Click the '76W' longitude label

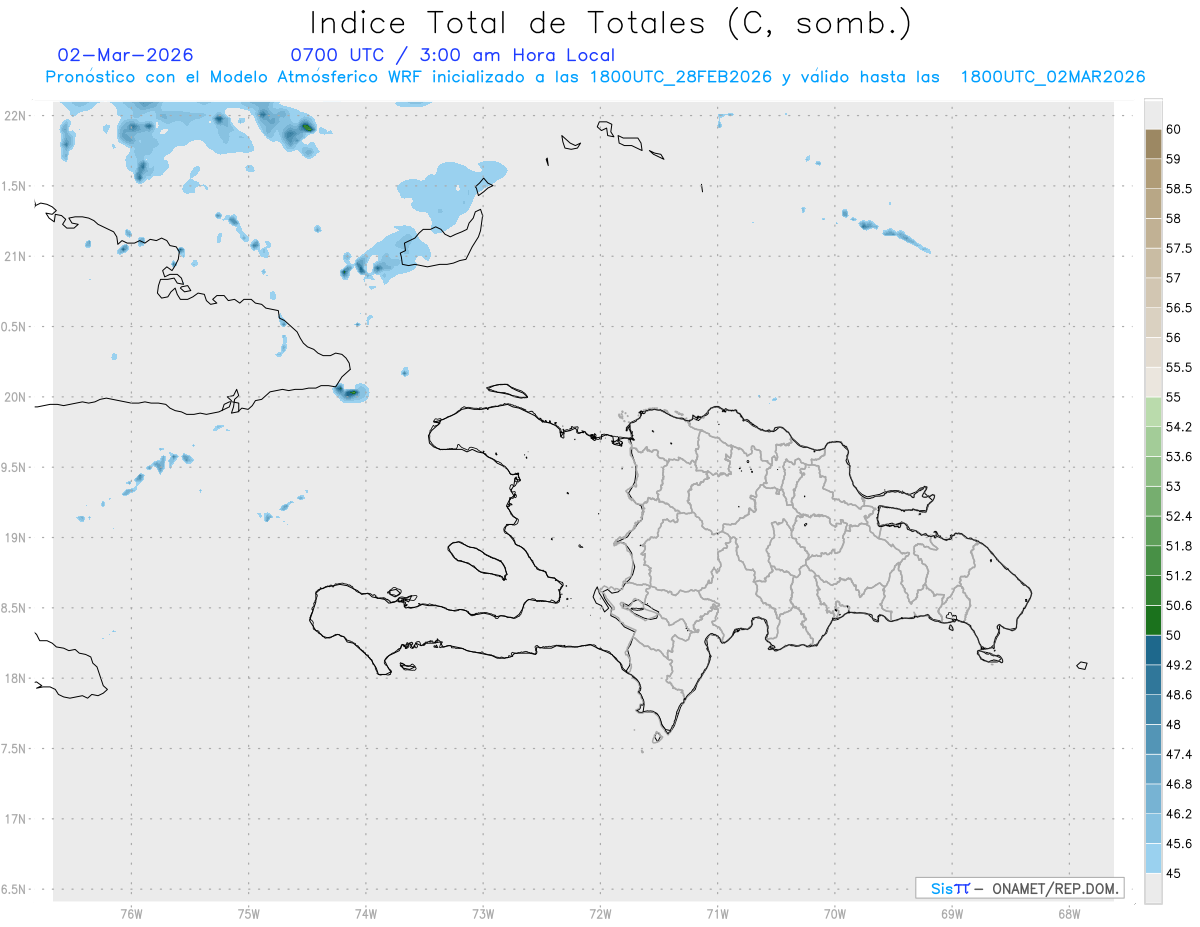(x=131, y=914)
